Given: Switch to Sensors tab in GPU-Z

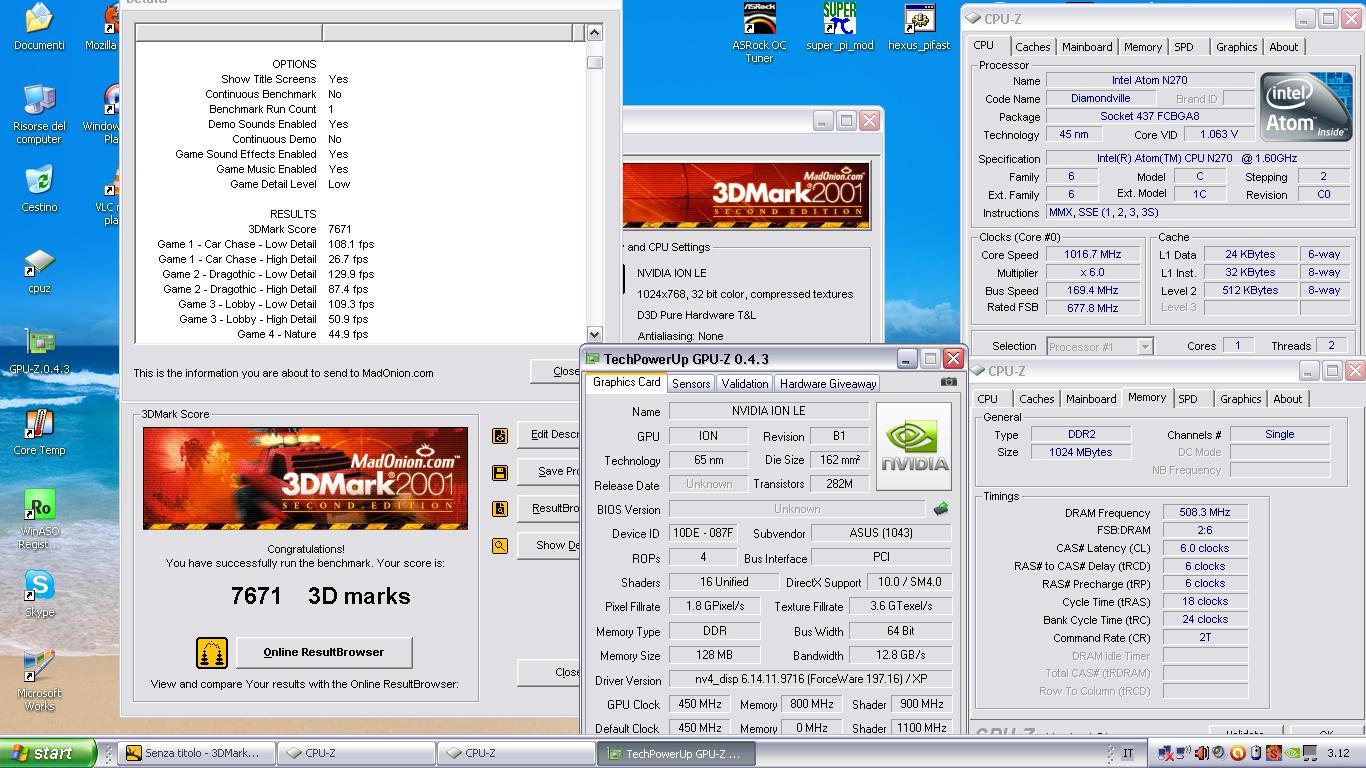Looking at the screenshot, I should (x=691, y=383).
